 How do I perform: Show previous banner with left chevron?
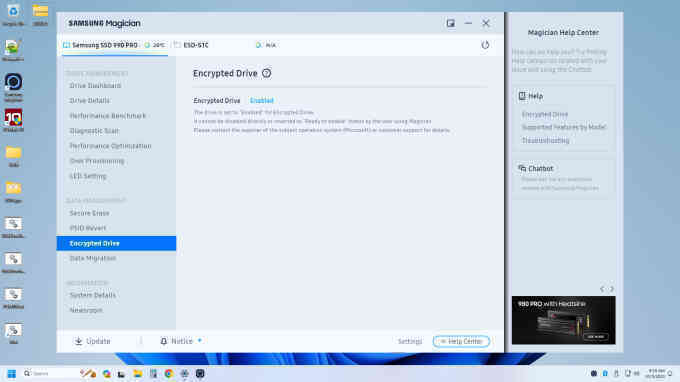point(602,289)
